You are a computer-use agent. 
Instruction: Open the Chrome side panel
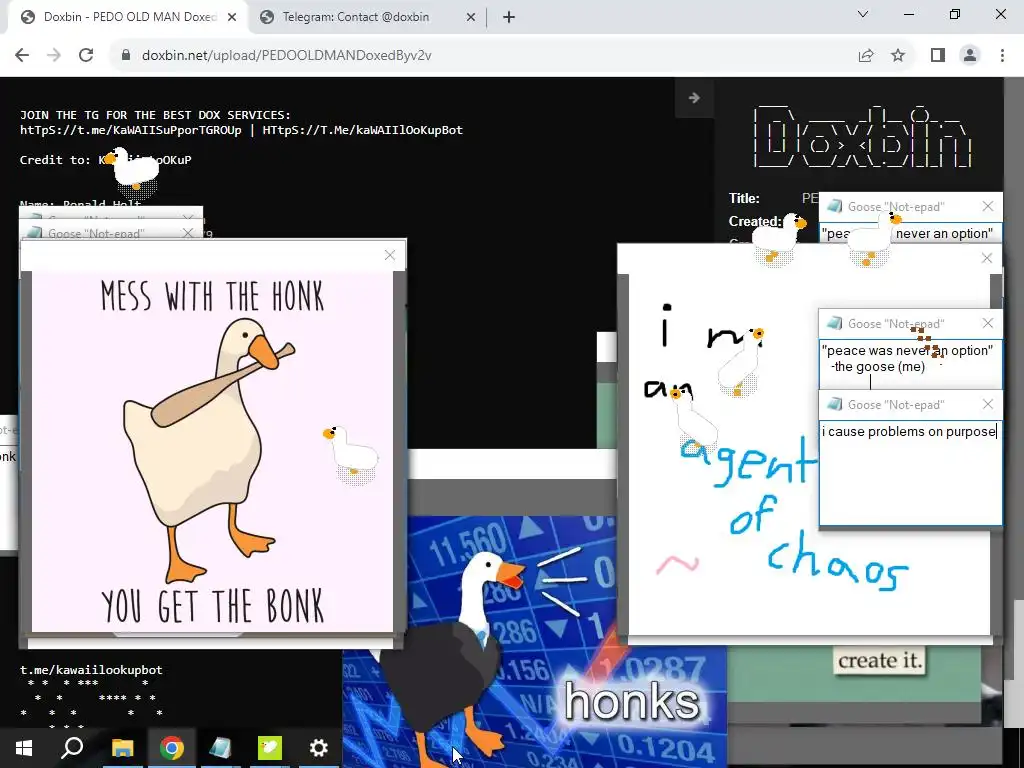pos(938,56)
